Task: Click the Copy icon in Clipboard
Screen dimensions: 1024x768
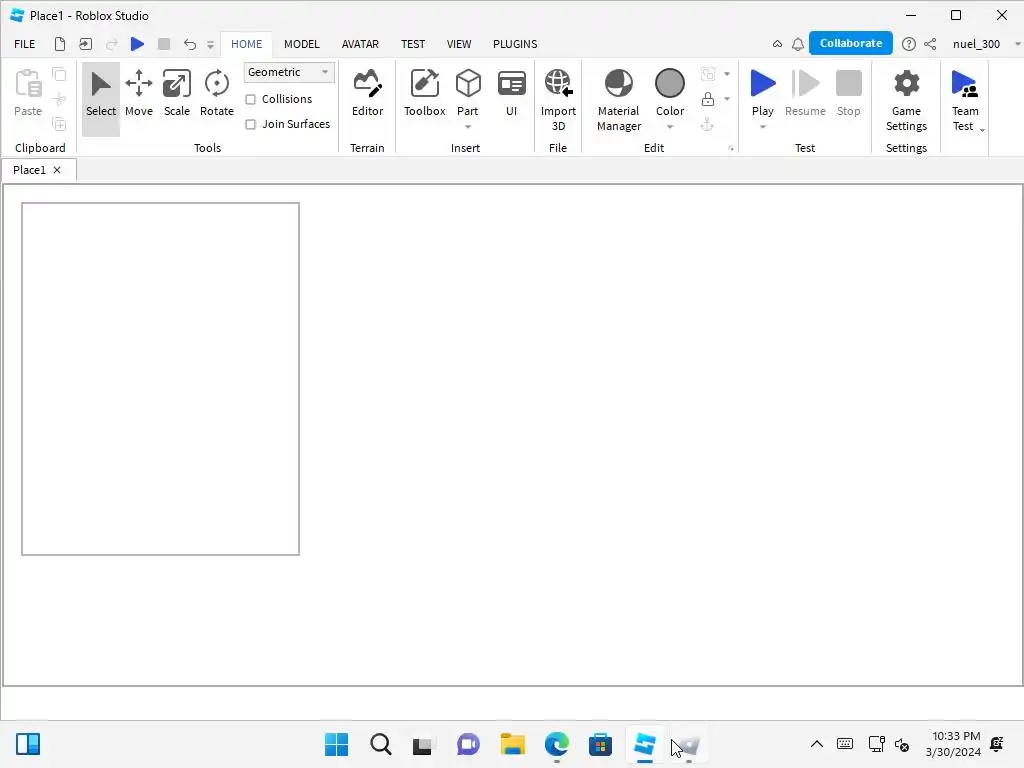Action: tap(59, 74)
